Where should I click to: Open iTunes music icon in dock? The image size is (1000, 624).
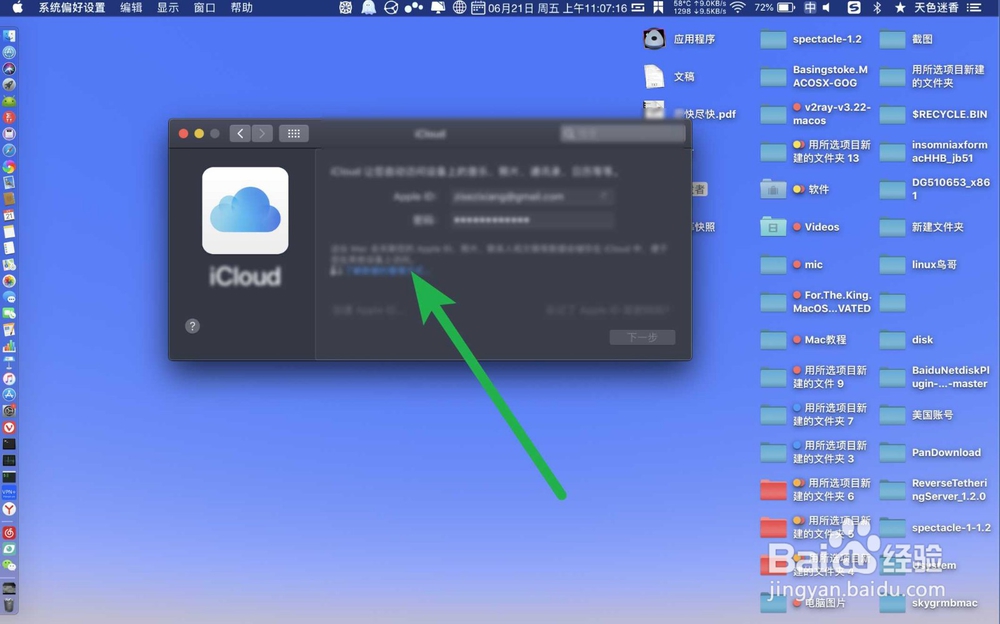click(x=9, y=379)
